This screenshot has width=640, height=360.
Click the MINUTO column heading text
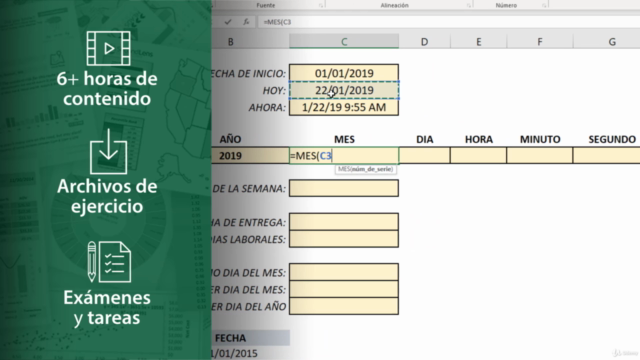pyautogui.click(x=540, y=140)
